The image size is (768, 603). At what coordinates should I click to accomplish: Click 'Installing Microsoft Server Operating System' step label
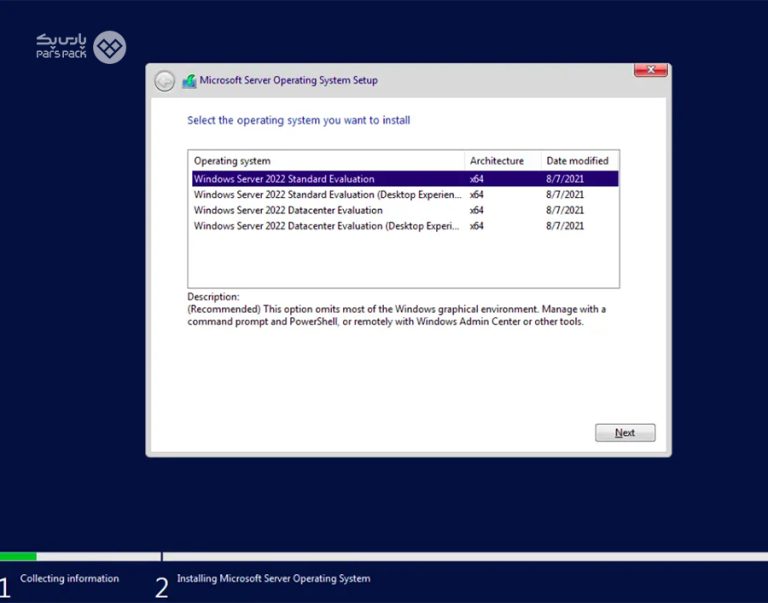pyautogui.click(x=273, y=579)
